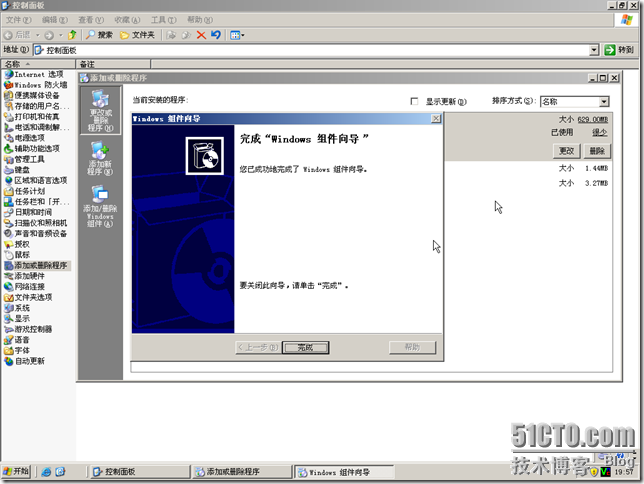Click the 名称 column header

38,64
